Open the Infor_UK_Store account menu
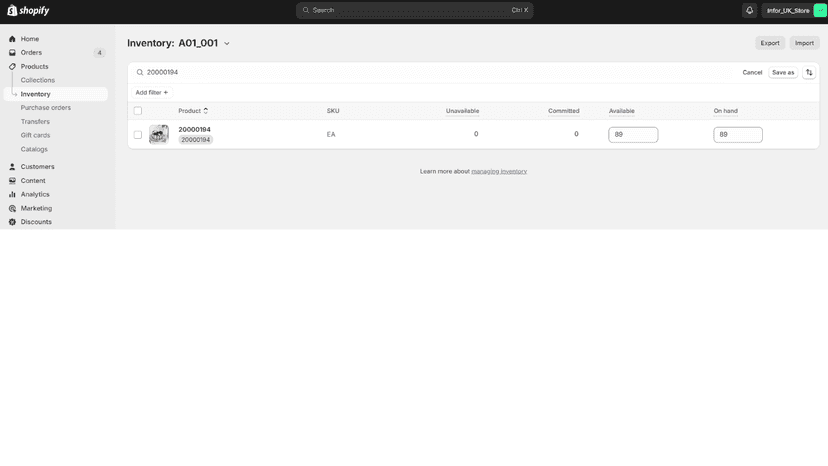Image resolution: width=828 pixels, height=466 pixels. [x=794, y=11]
